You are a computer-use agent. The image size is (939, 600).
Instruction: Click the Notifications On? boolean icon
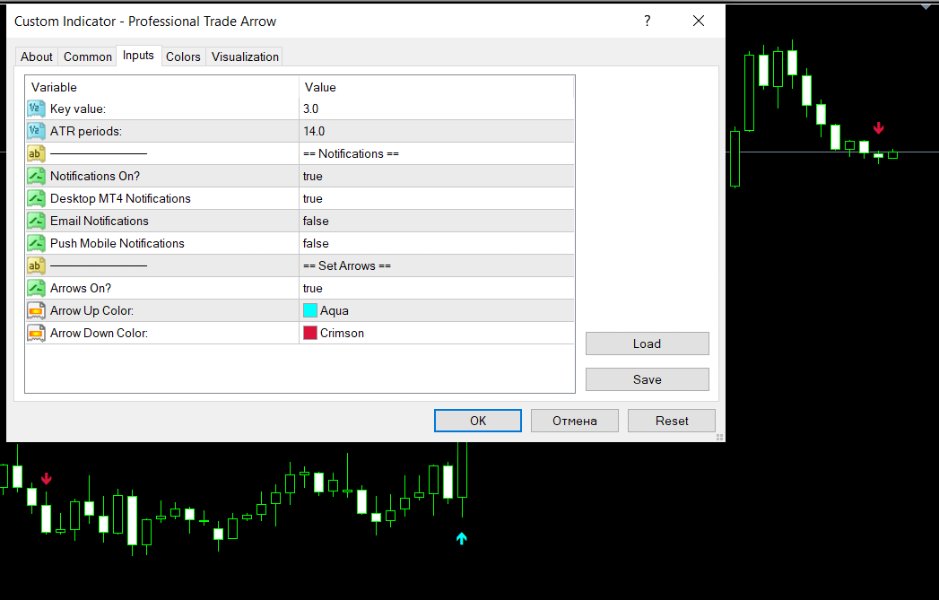36,175
